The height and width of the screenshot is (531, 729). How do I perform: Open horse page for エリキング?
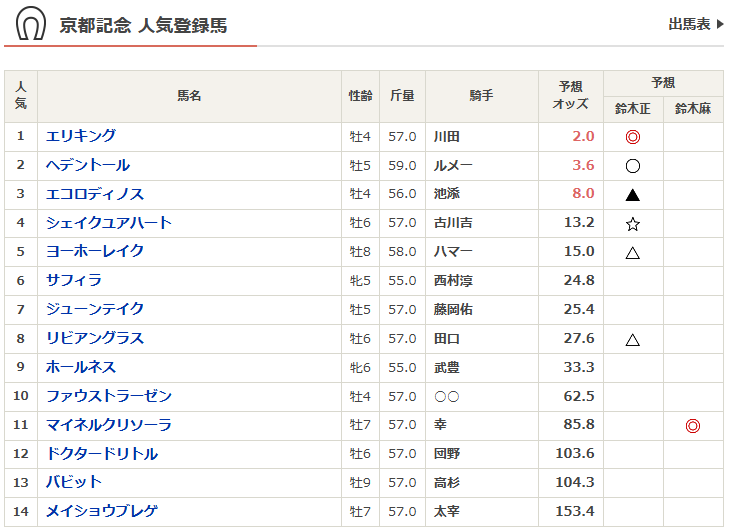tap(81, 136)
